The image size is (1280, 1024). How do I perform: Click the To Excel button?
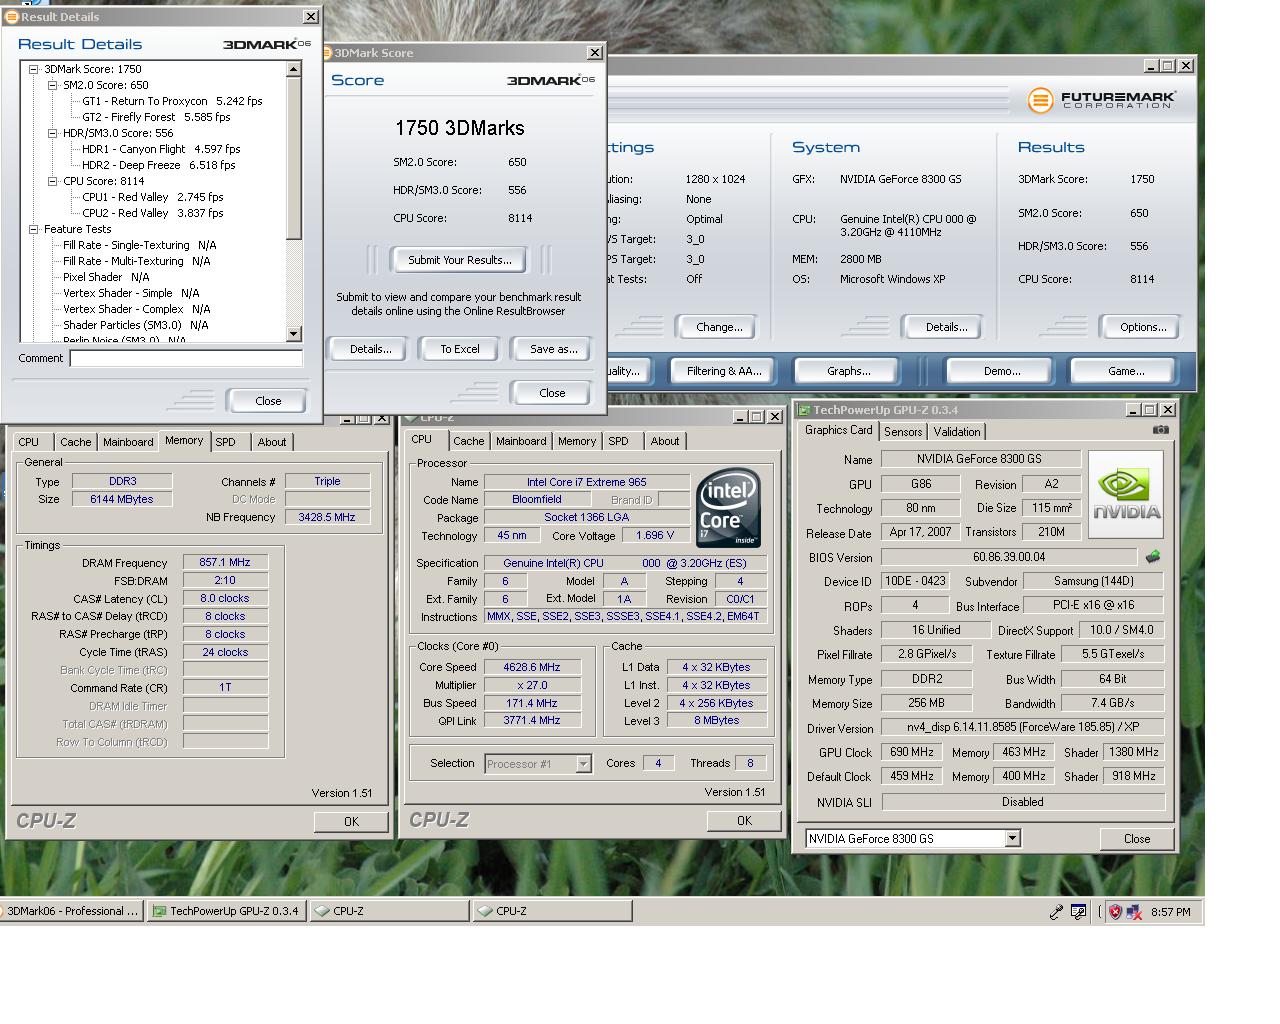click(460, 349)
